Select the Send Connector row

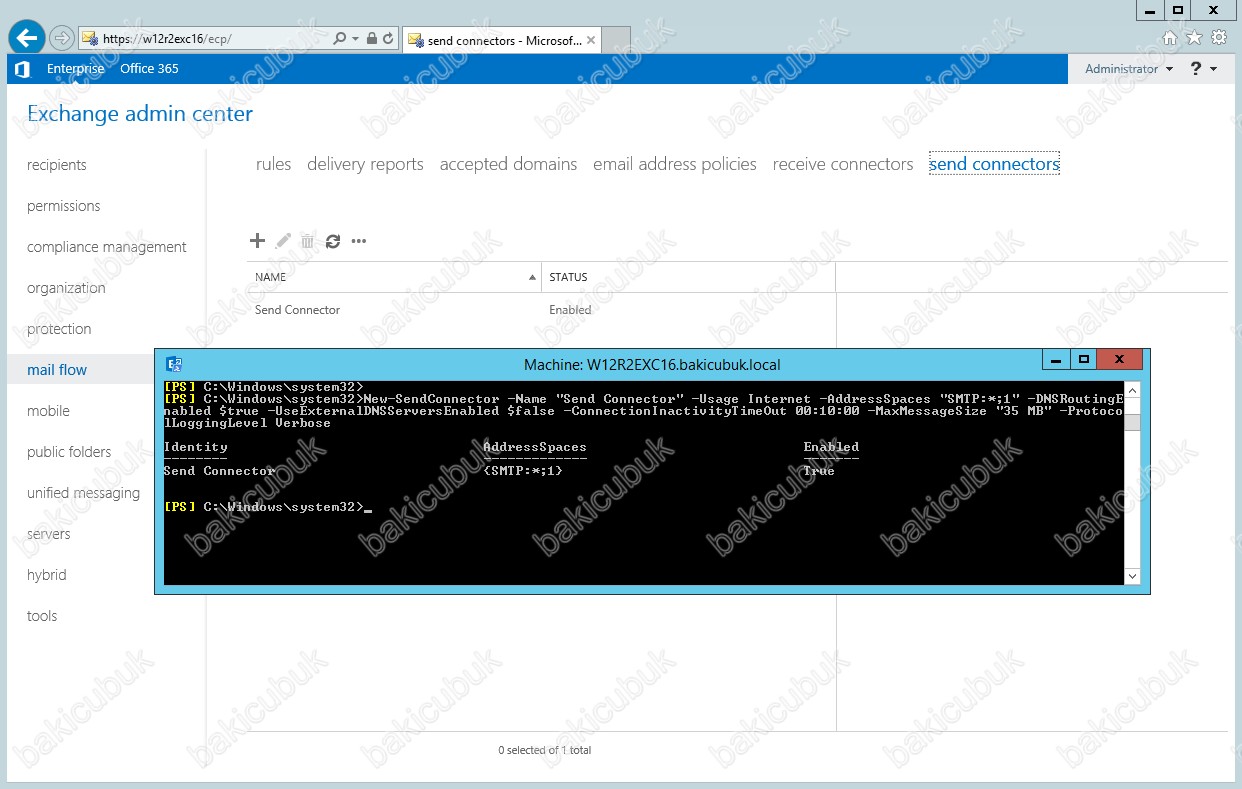541,310
